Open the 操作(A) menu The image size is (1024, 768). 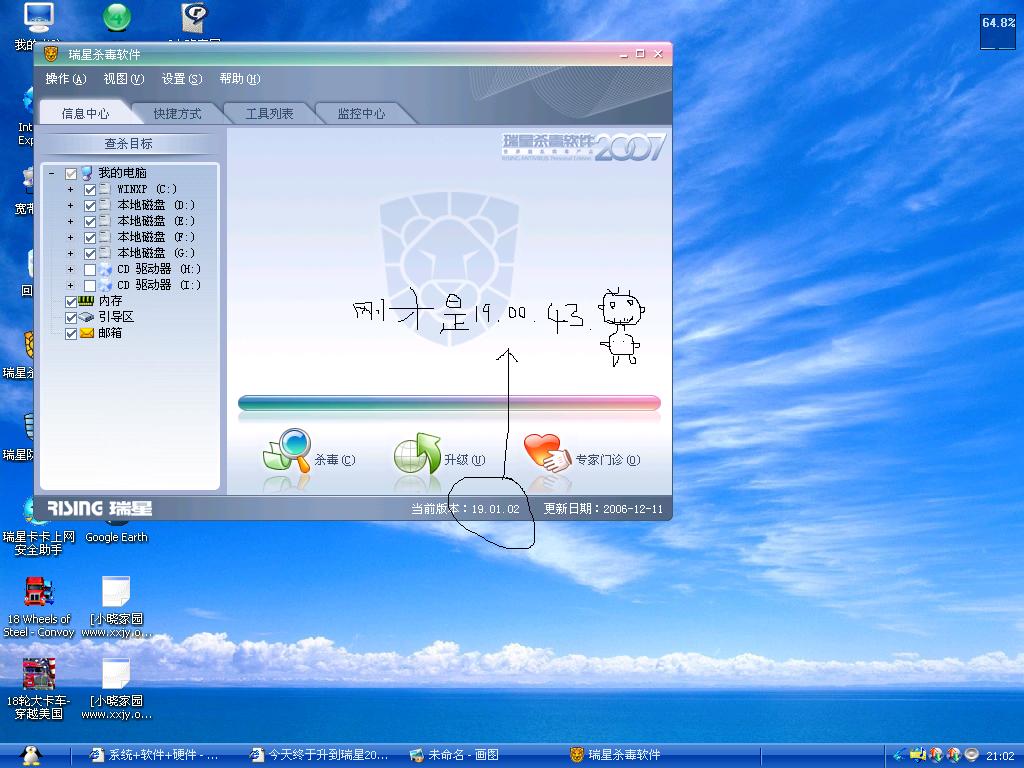[65, 79]
